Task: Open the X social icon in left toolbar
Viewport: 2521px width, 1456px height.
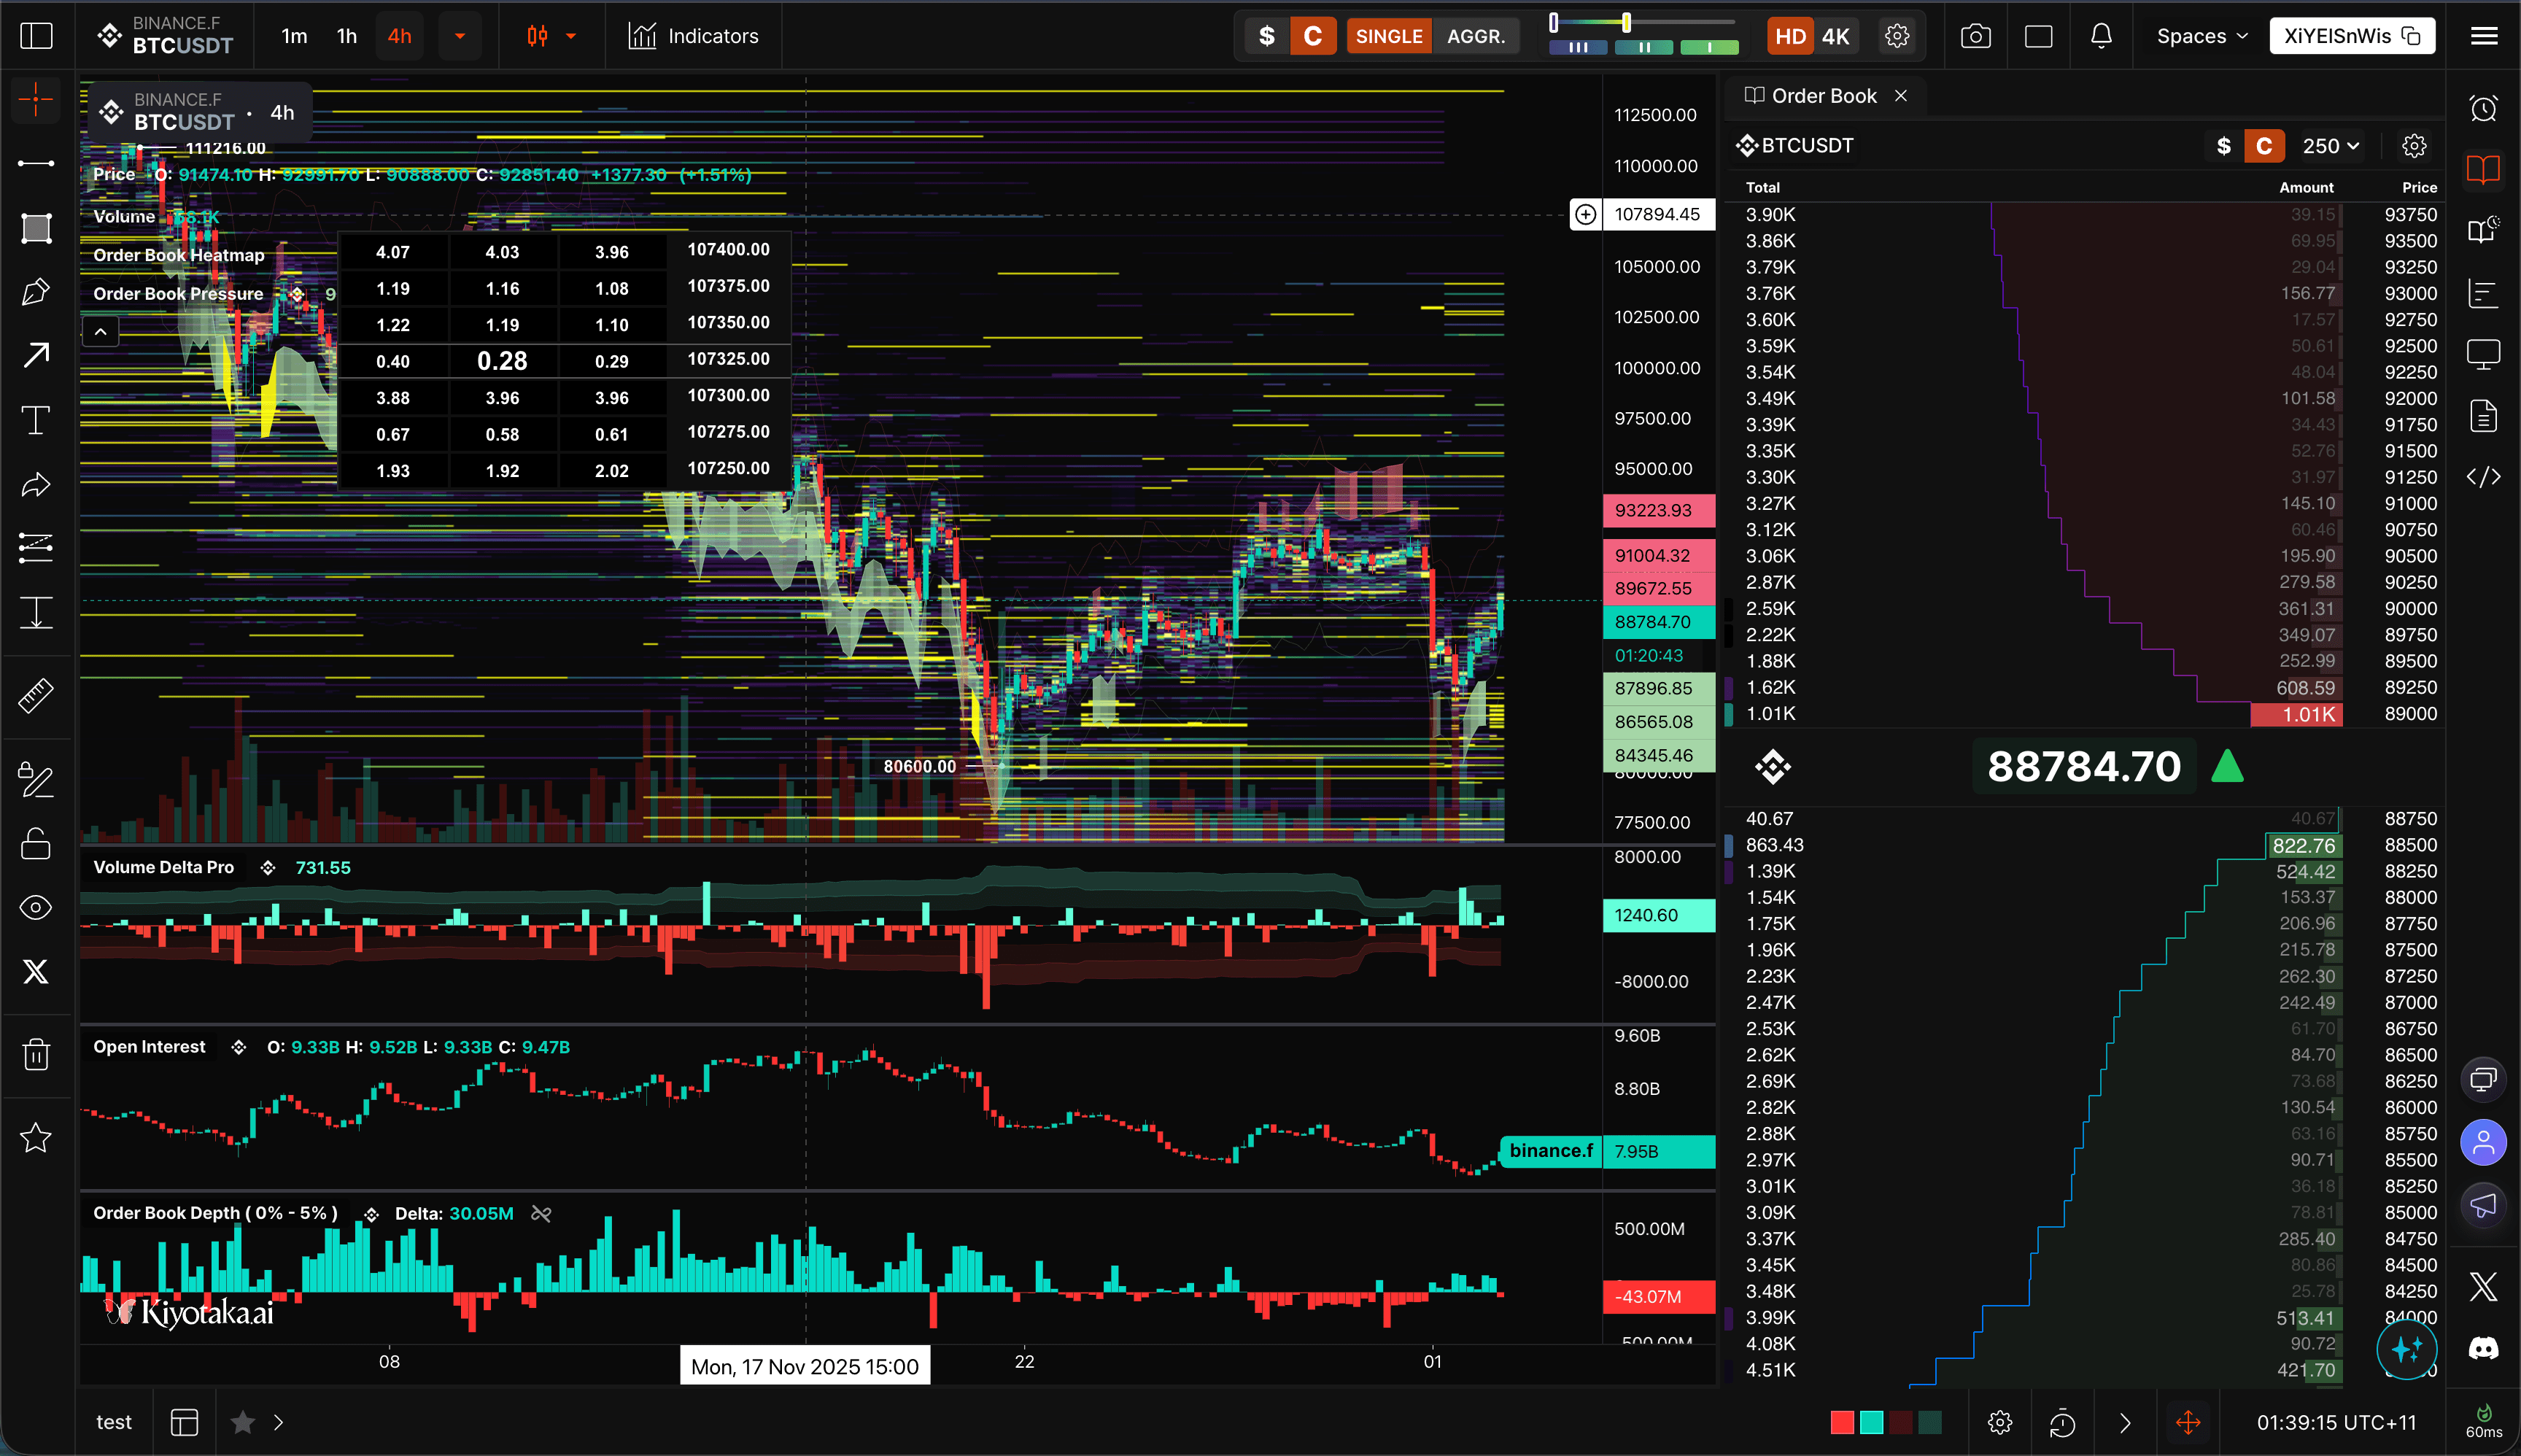Action: tap(36, 971)
